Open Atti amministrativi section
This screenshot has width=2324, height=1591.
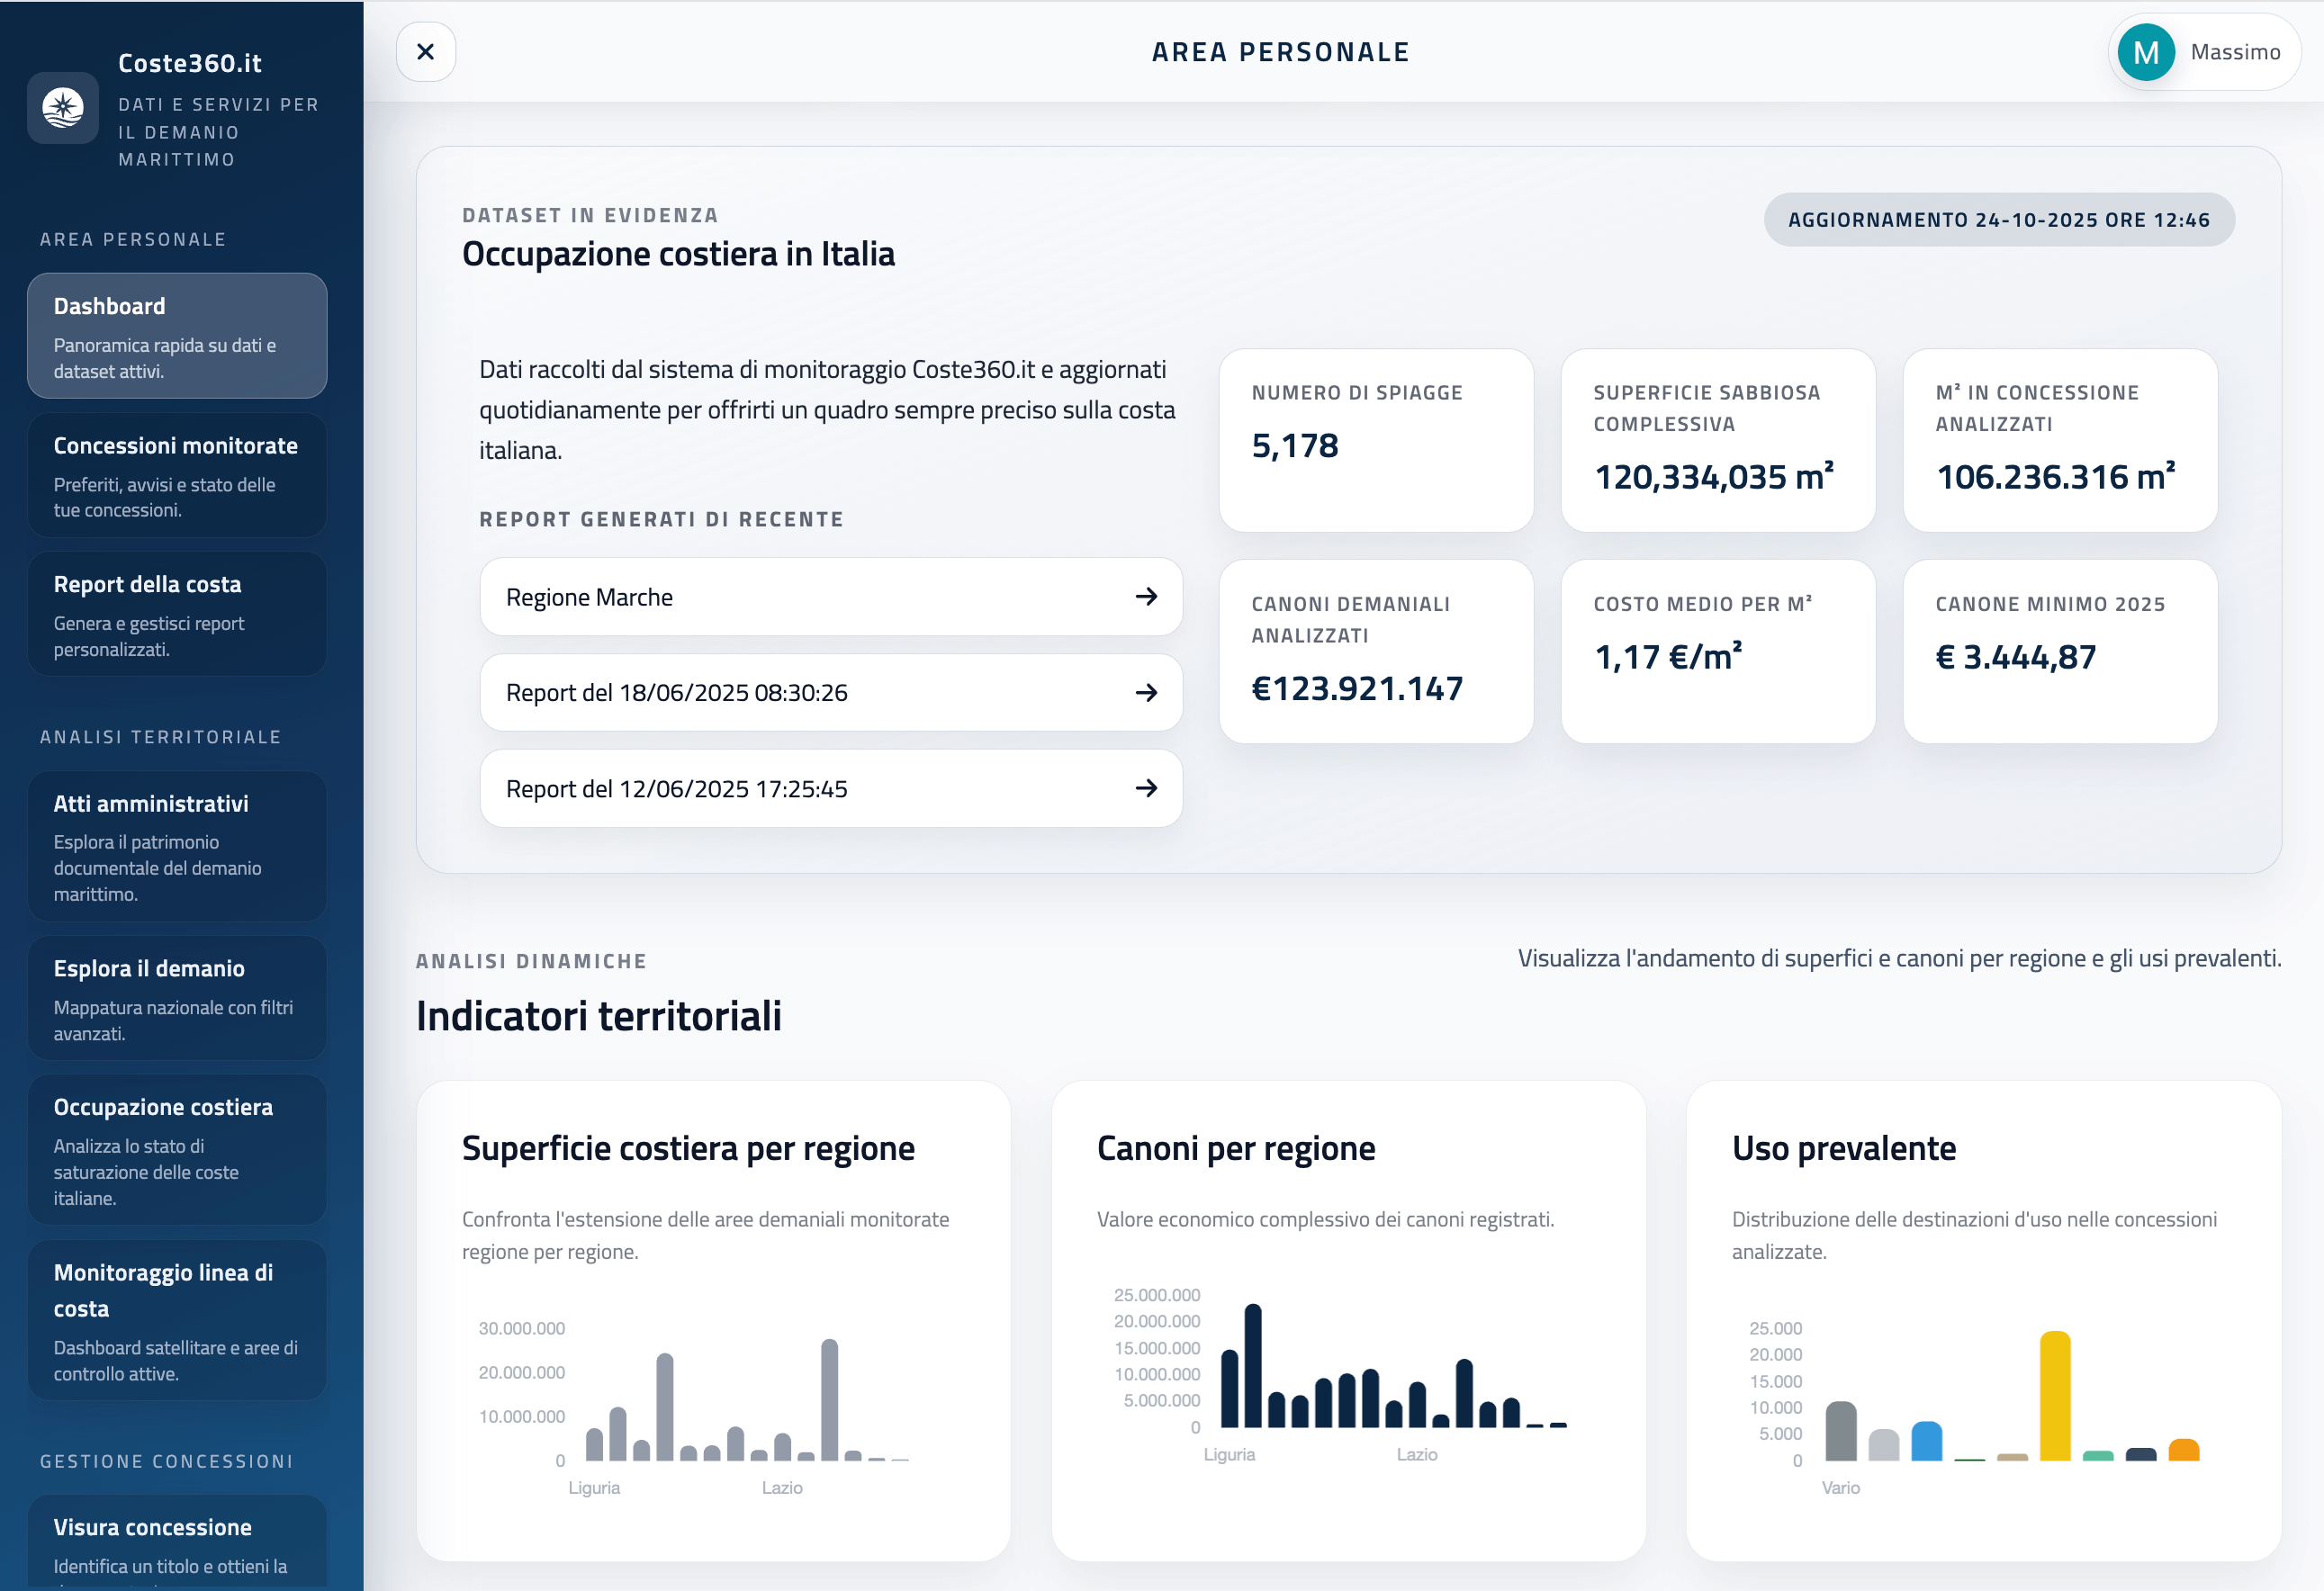(177, 845)
